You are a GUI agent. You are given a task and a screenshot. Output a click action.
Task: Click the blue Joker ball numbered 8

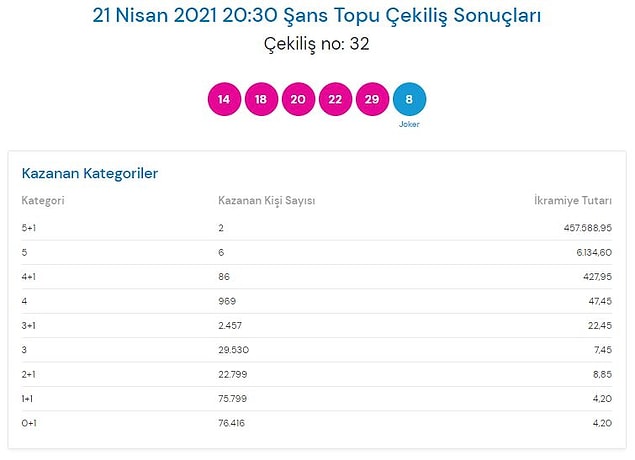click(409, 99)
